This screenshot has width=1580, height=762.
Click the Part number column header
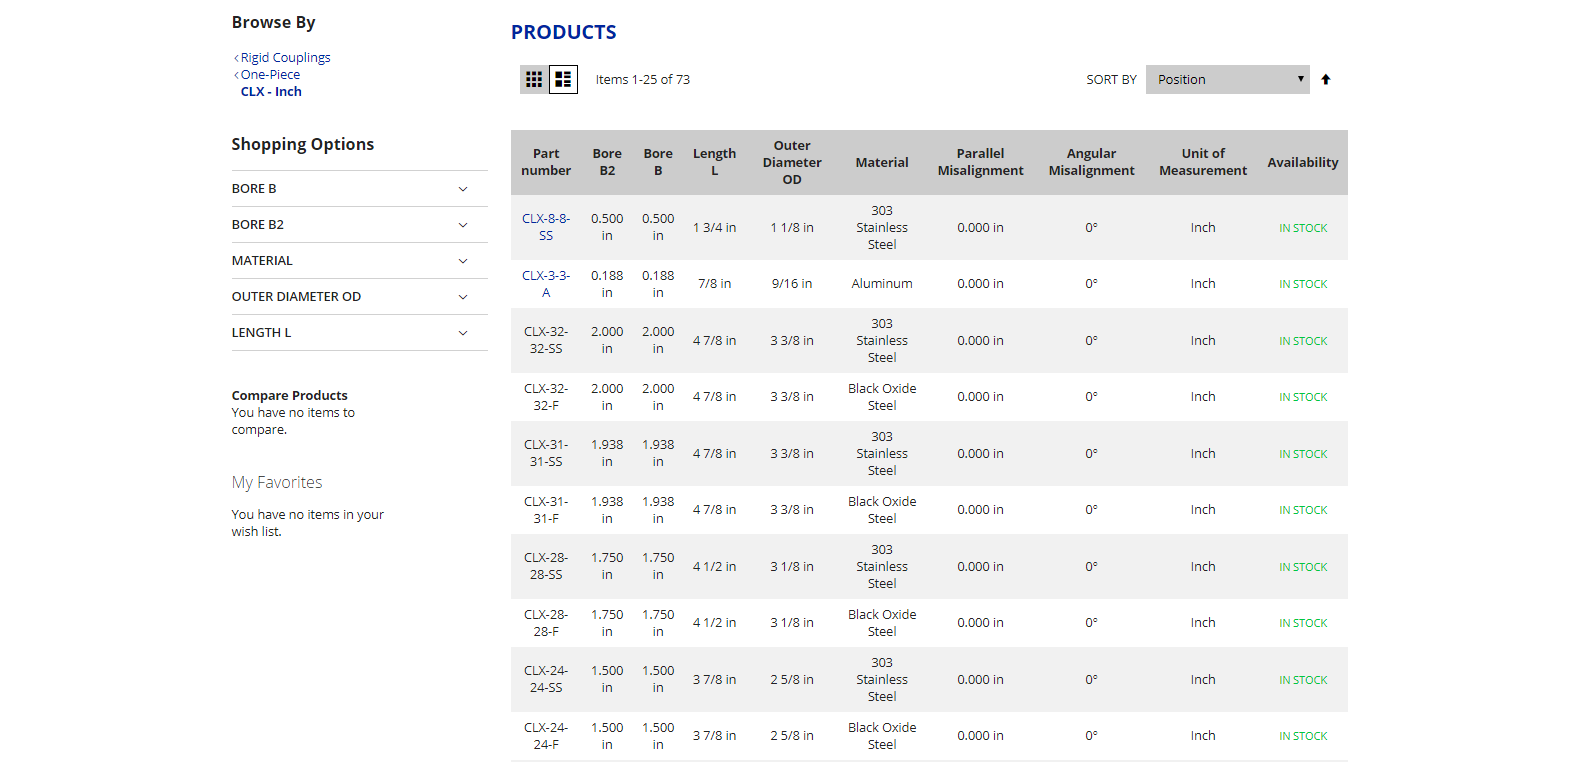click(x=546, y=162)
